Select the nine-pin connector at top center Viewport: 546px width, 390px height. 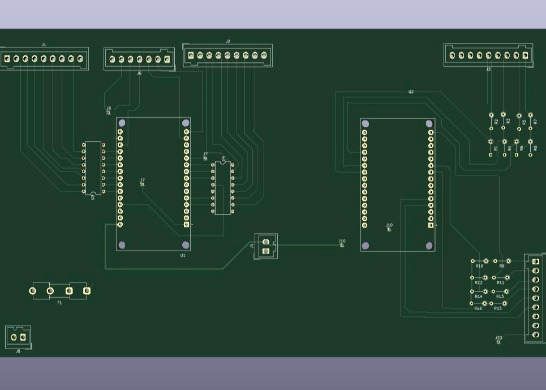[227, 55]
